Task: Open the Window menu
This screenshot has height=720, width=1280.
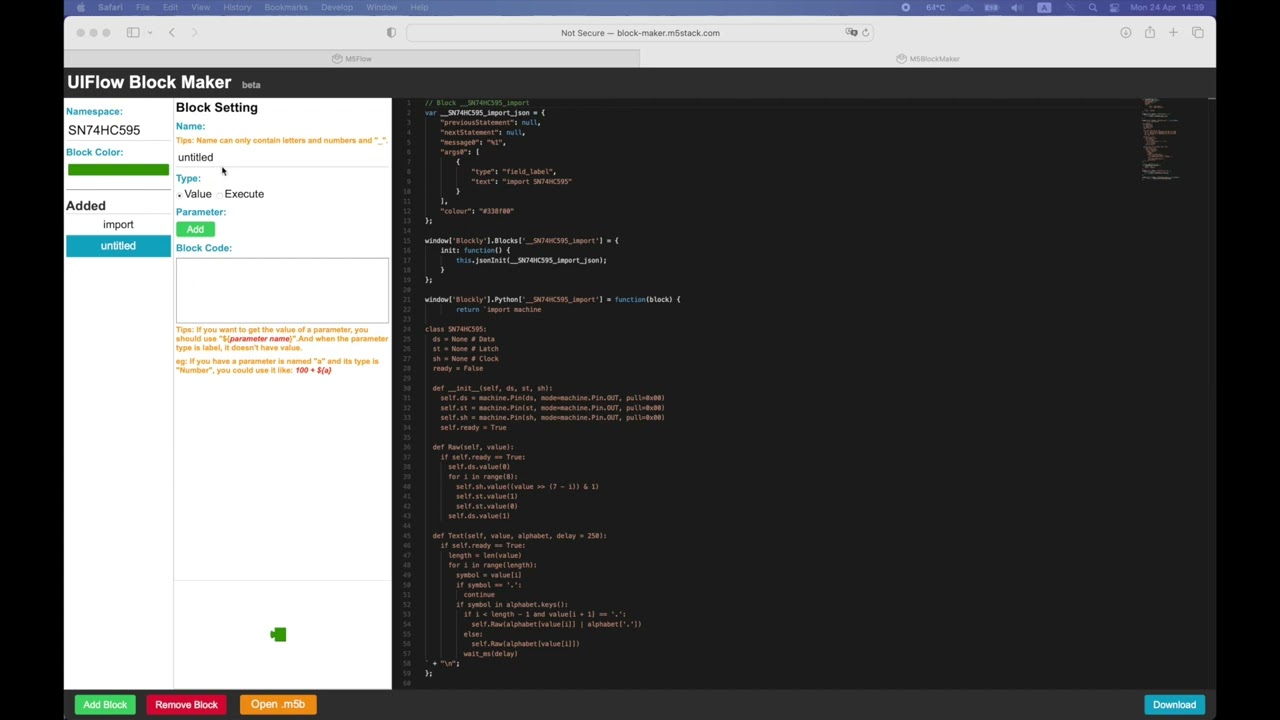Action: click(x=381, y=7)
